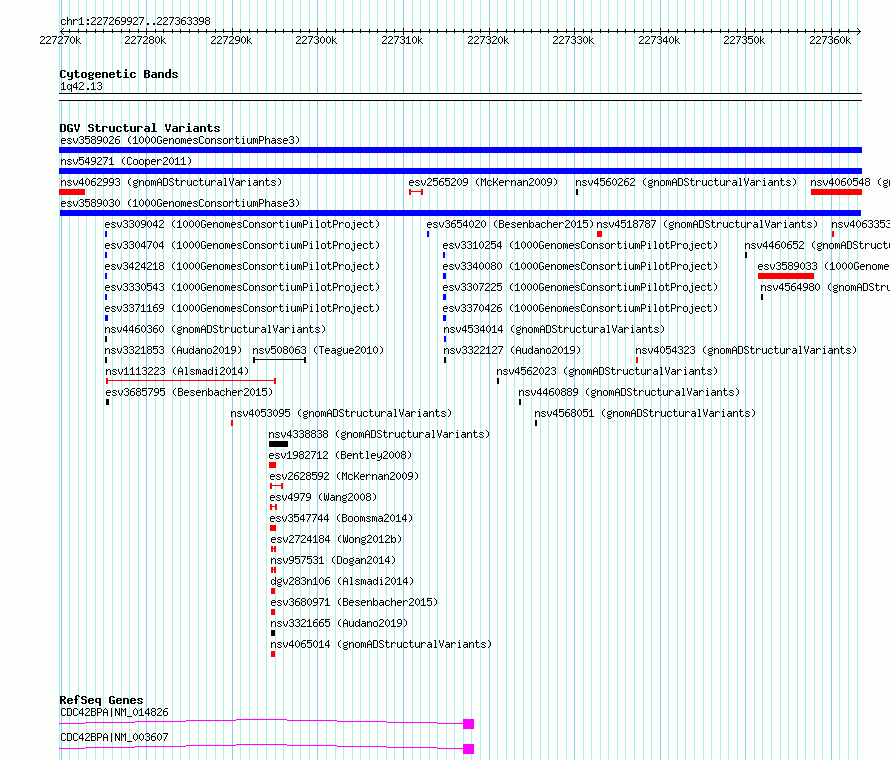Click nsv4460652 variant label
The height and width of the screenshot is (760, 890).
coord(817,245)
